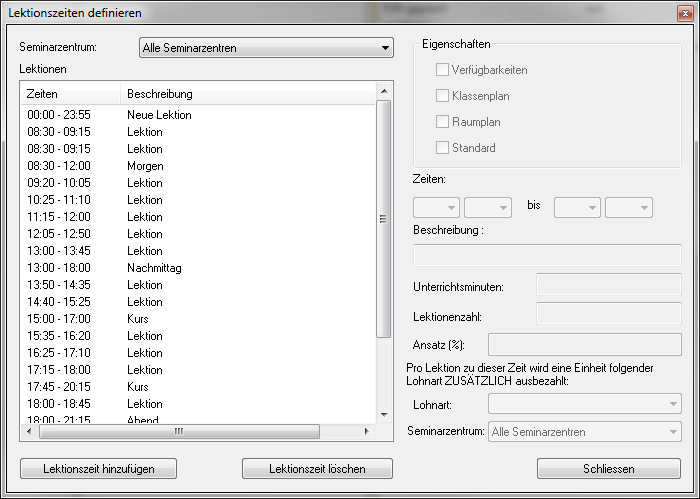
Task: Toggle the Klassenplan checkbox
Action: 443,96
